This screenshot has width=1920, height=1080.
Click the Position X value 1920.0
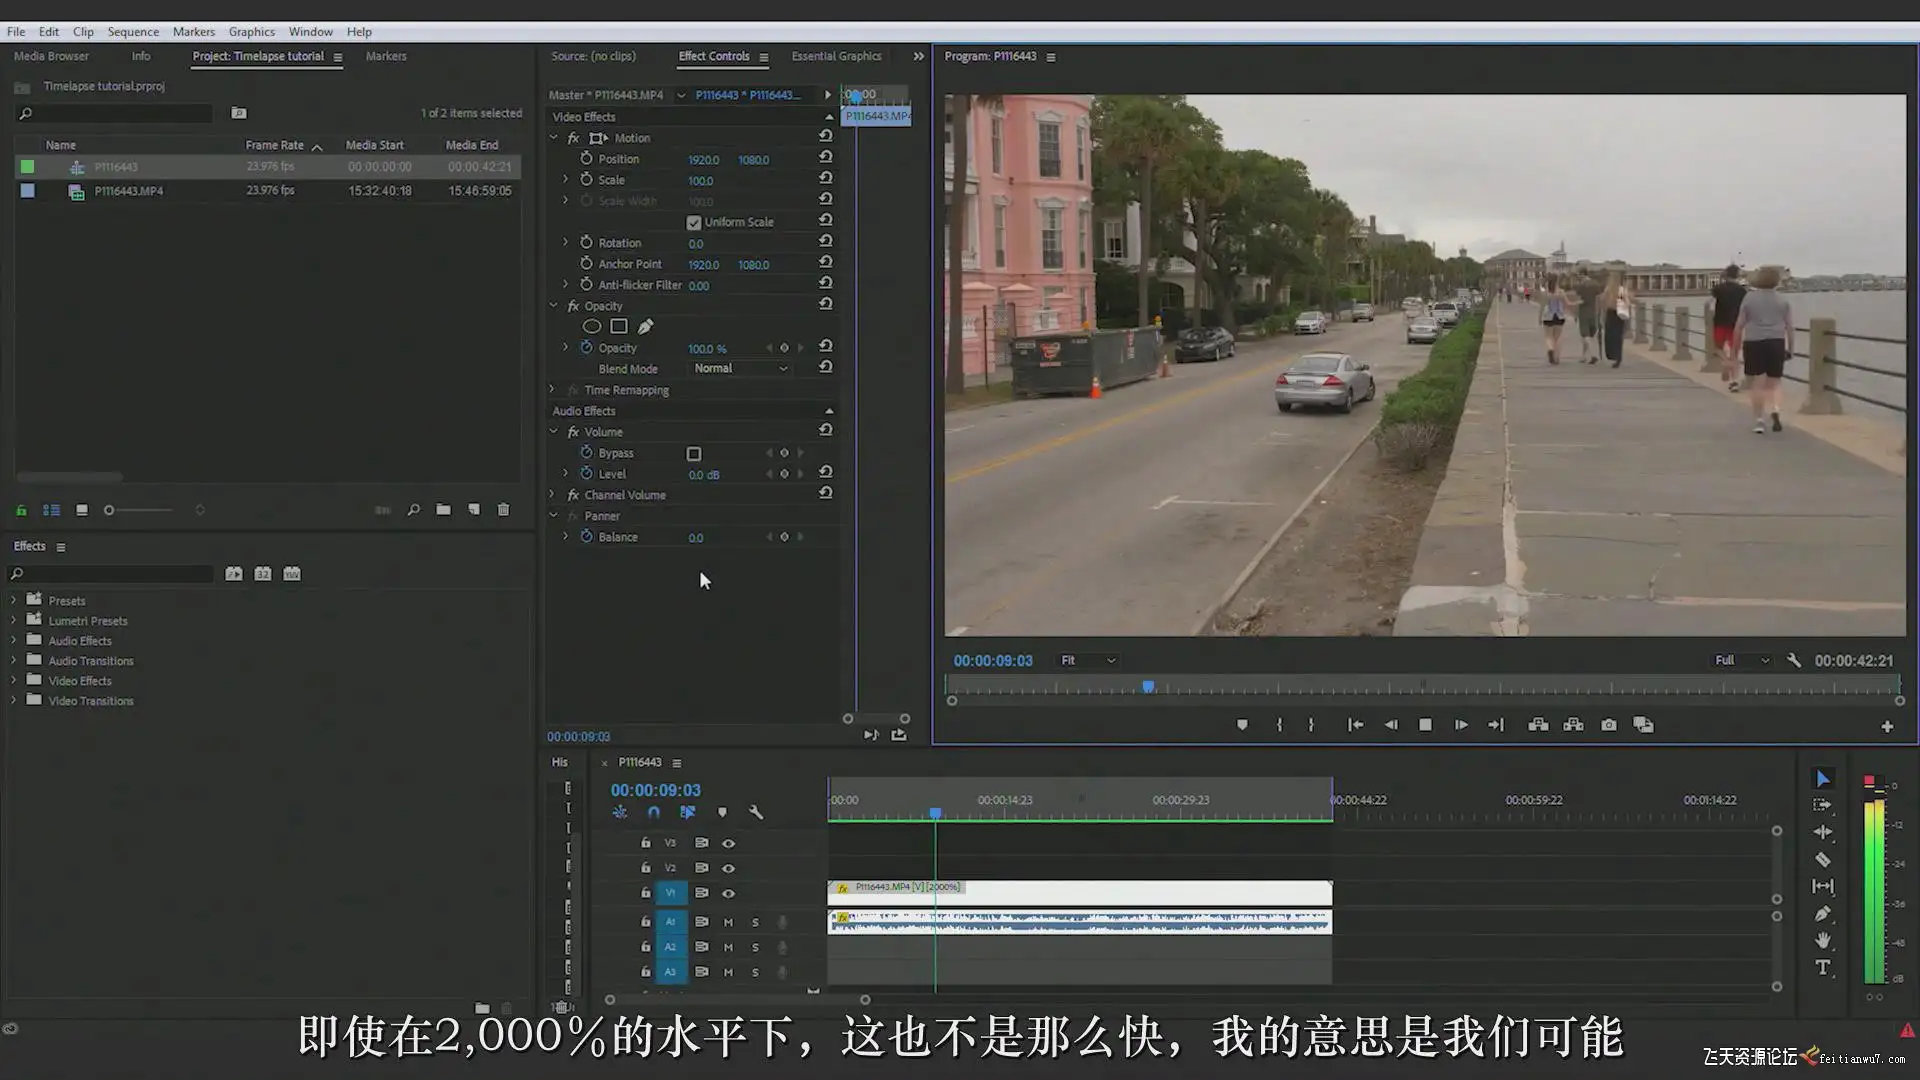click(x=703, y=160)
